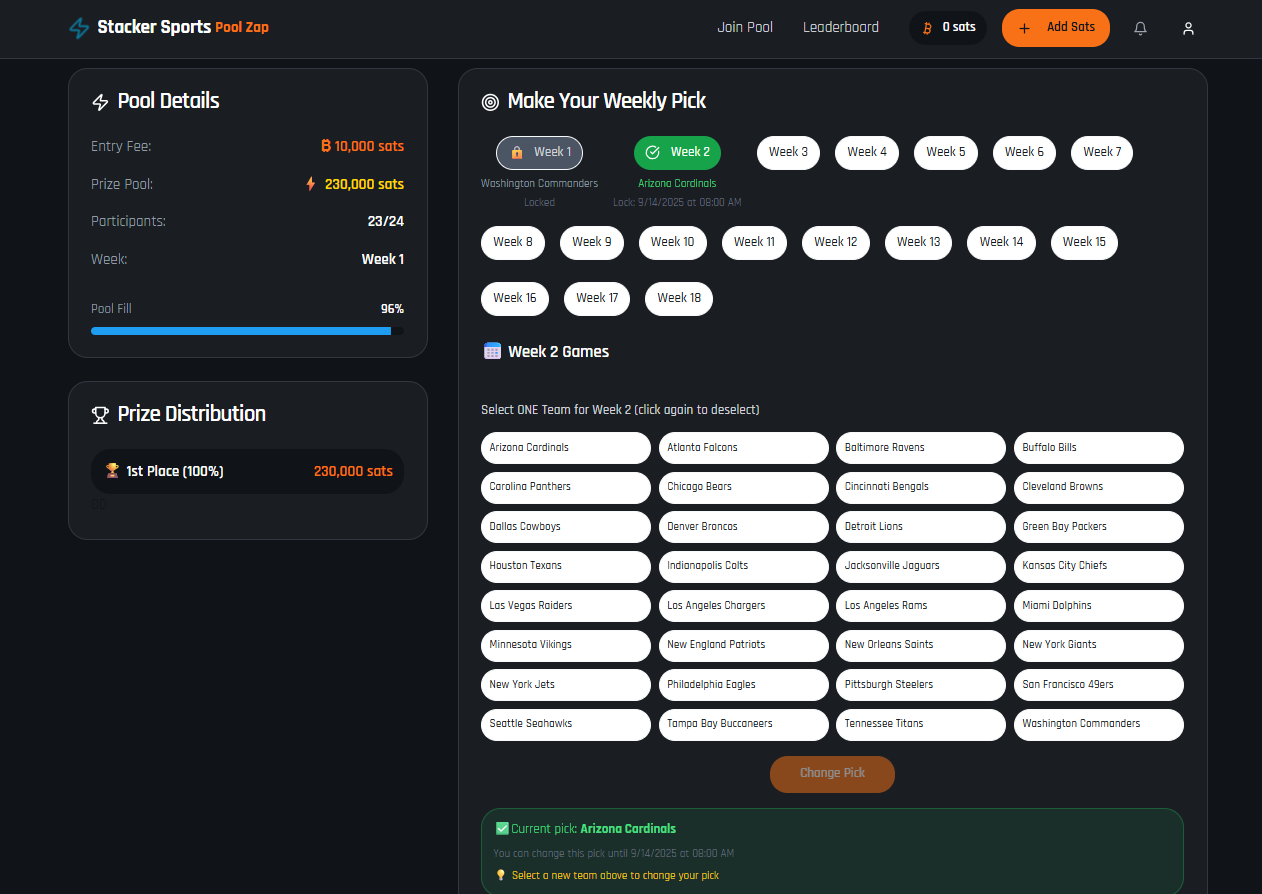This screenshot has height=894, width=1262.
Task: Open the notifications bell icon
Action: pos(1140,28)
